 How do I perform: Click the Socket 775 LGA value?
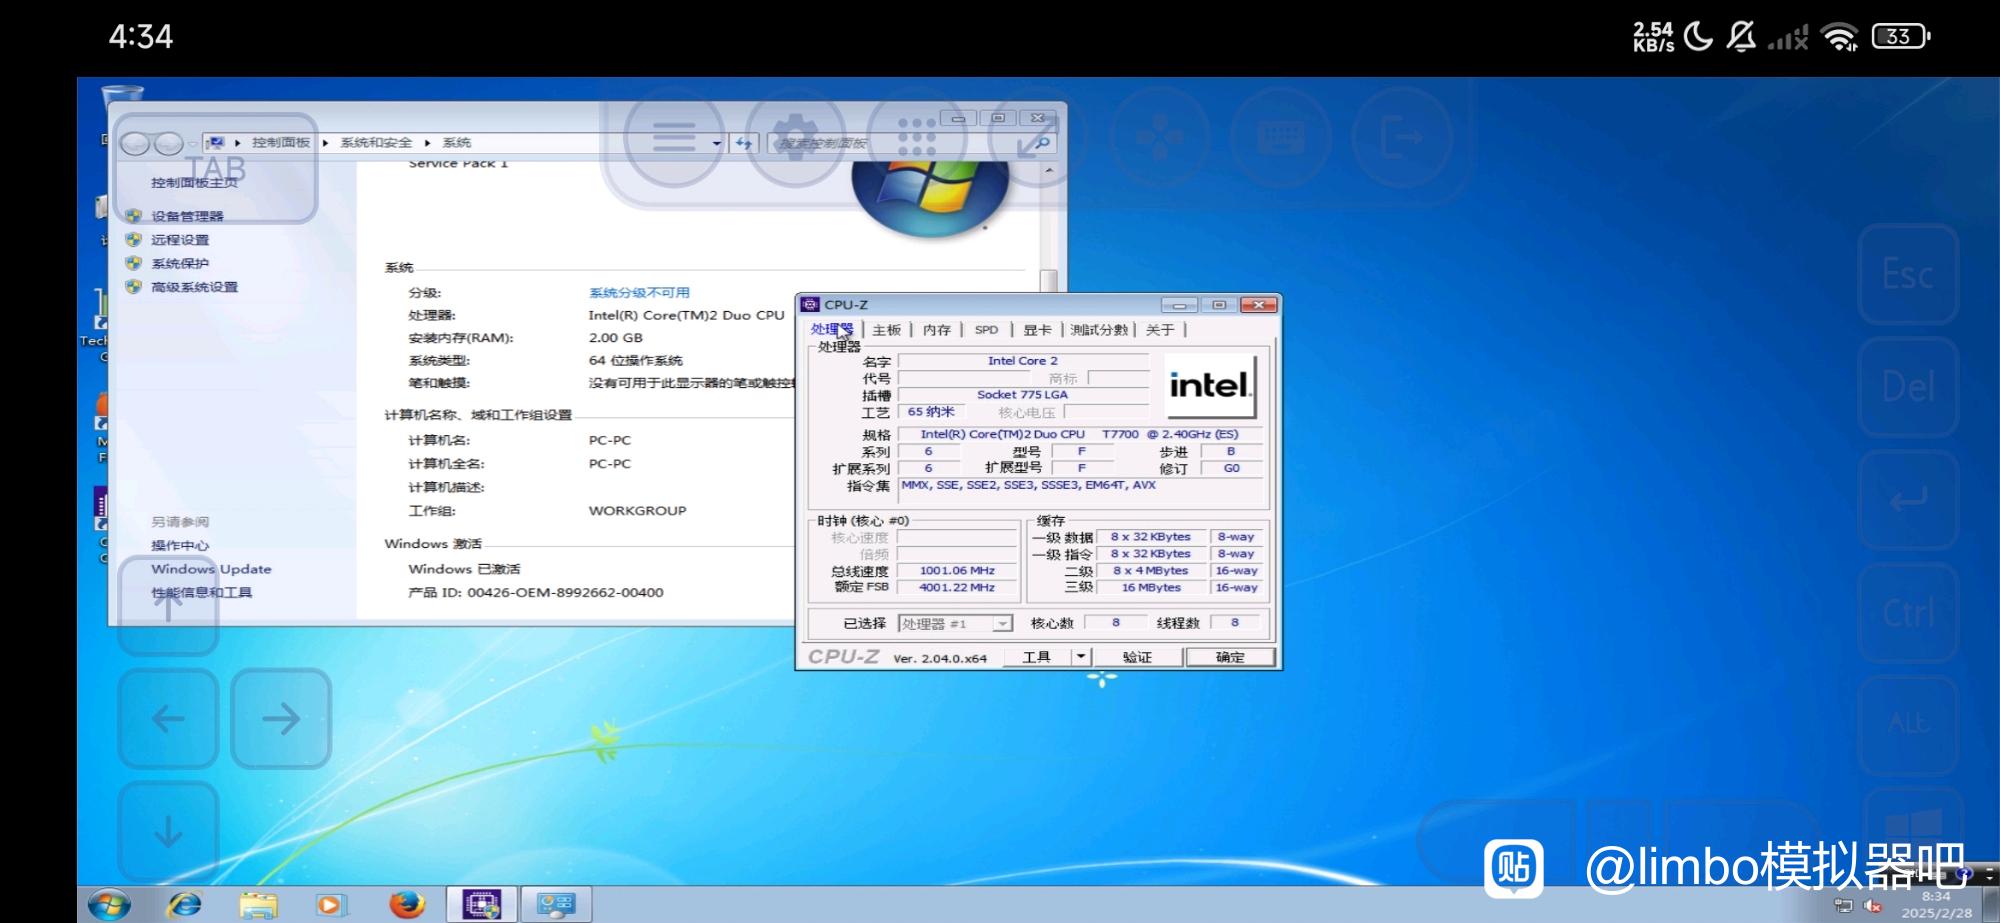pyautogui.click(x=1022, y=395)
